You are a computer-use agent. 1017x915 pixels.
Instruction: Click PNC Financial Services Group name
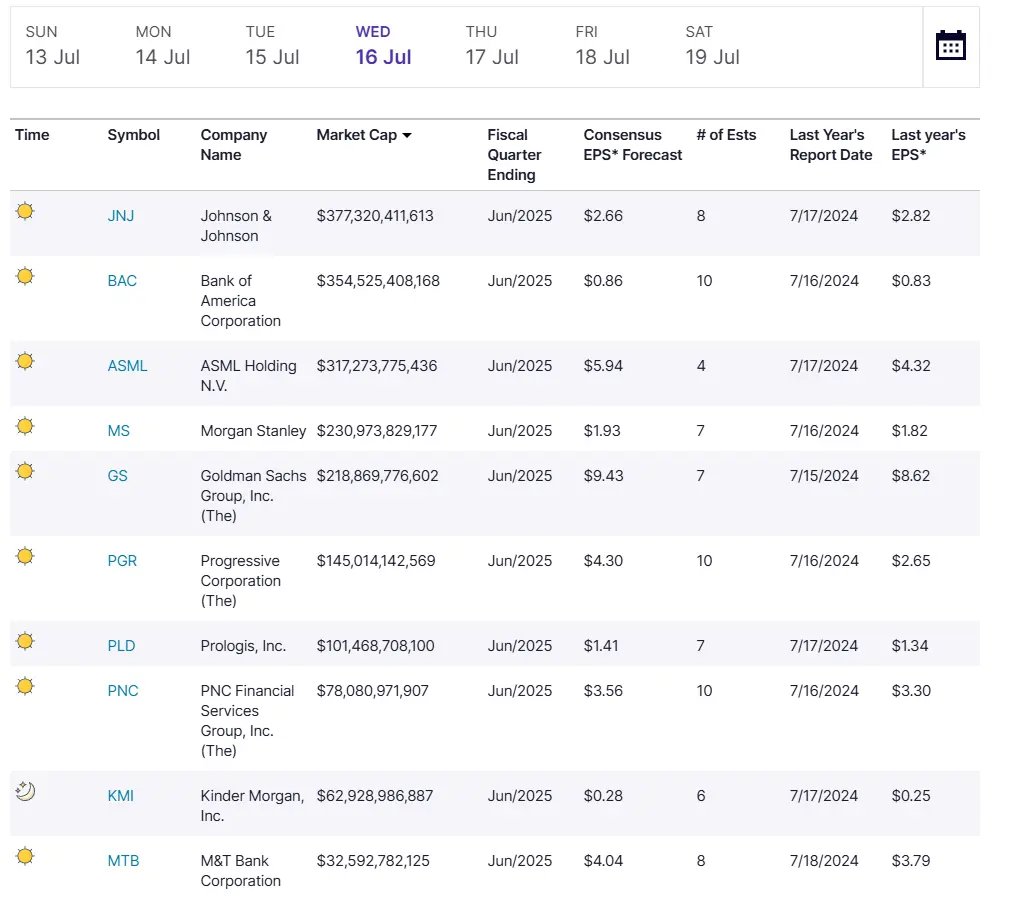pos(247,720)
